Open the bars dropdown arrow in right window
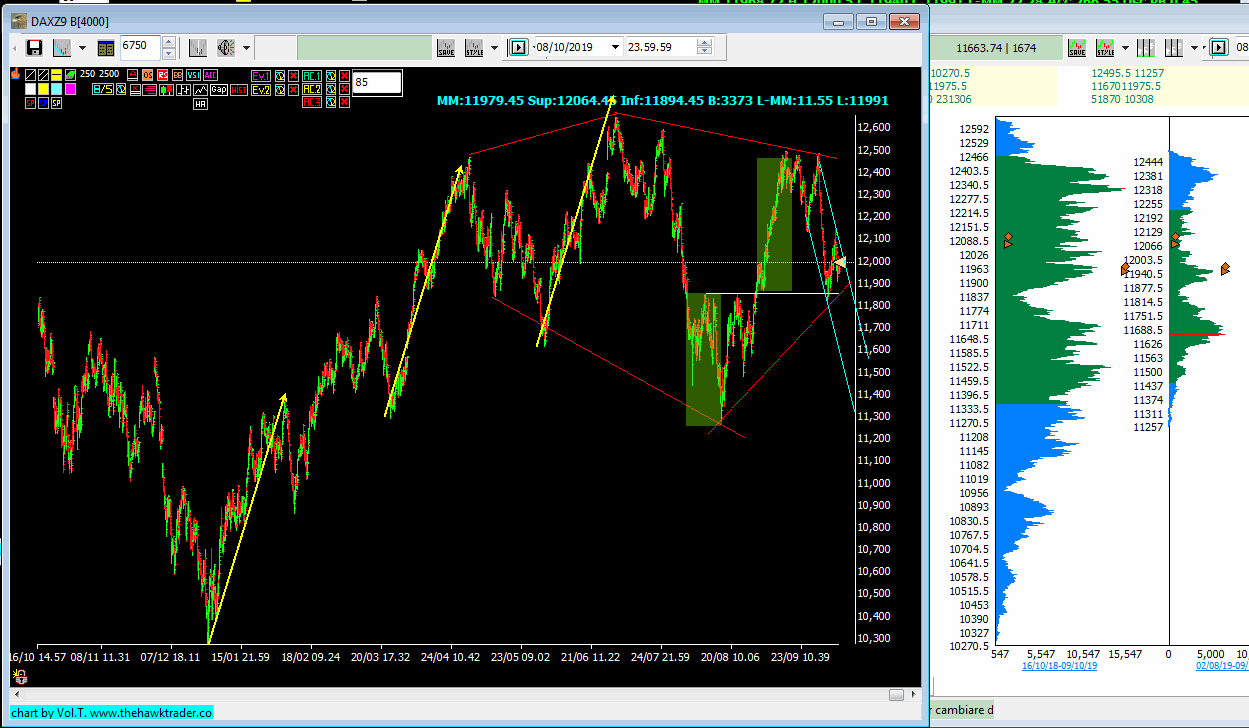The width and height of the screenshot is (1249, 728). pyautogui.click(x=1194, y=48)
